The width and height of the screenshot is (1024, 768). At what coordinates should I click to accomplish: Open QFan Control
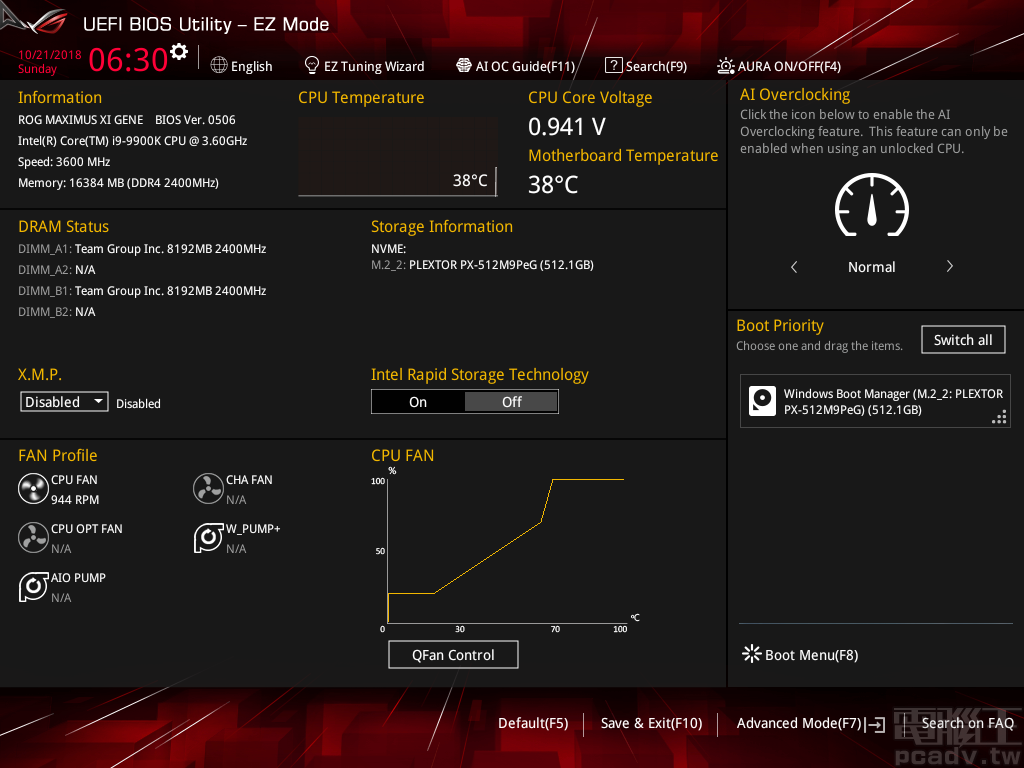coord(453,655)
